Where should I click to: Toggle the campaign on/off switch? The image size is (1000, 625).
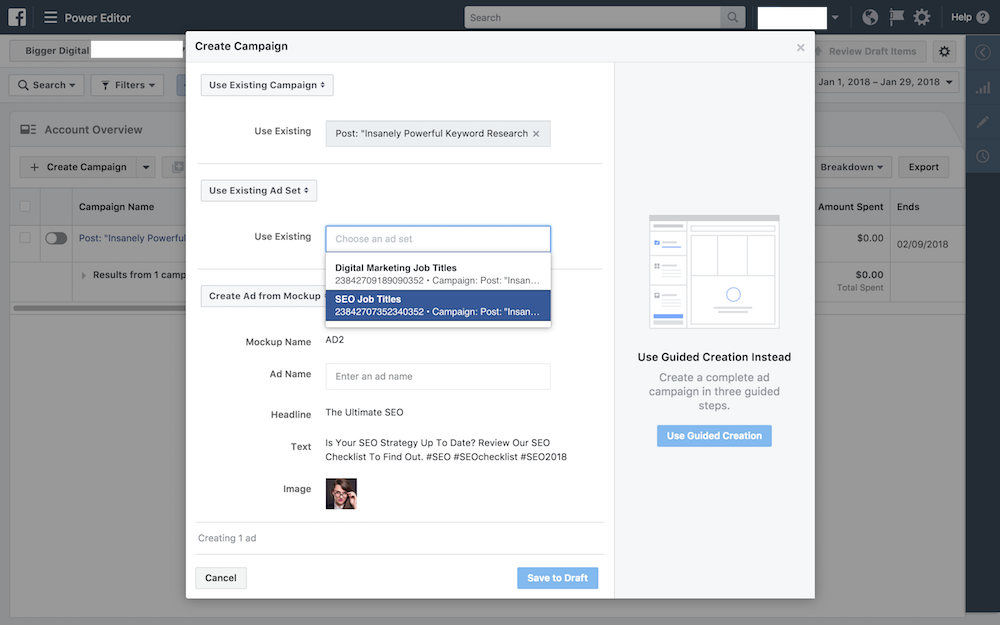[x=56, y=238]
